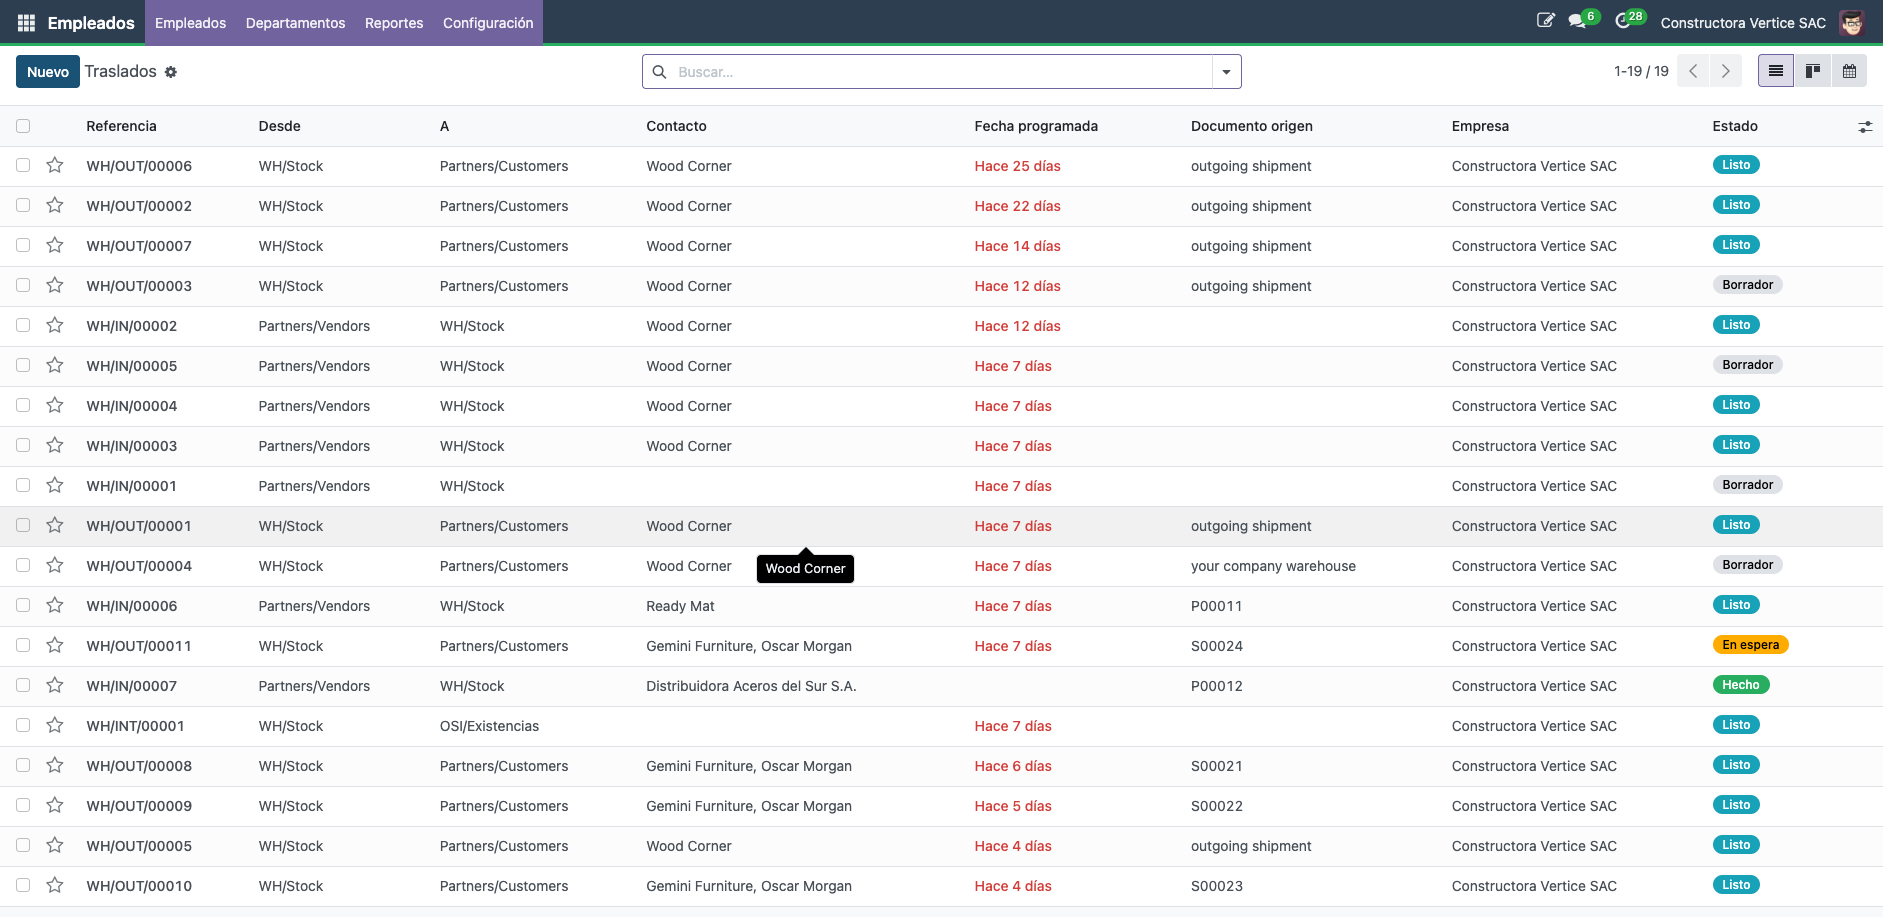Image resolution: width=1883 pixels, height=917 pixels.
Task: Star the WH/OUT/00011 transfer
Action: [55, 645]
